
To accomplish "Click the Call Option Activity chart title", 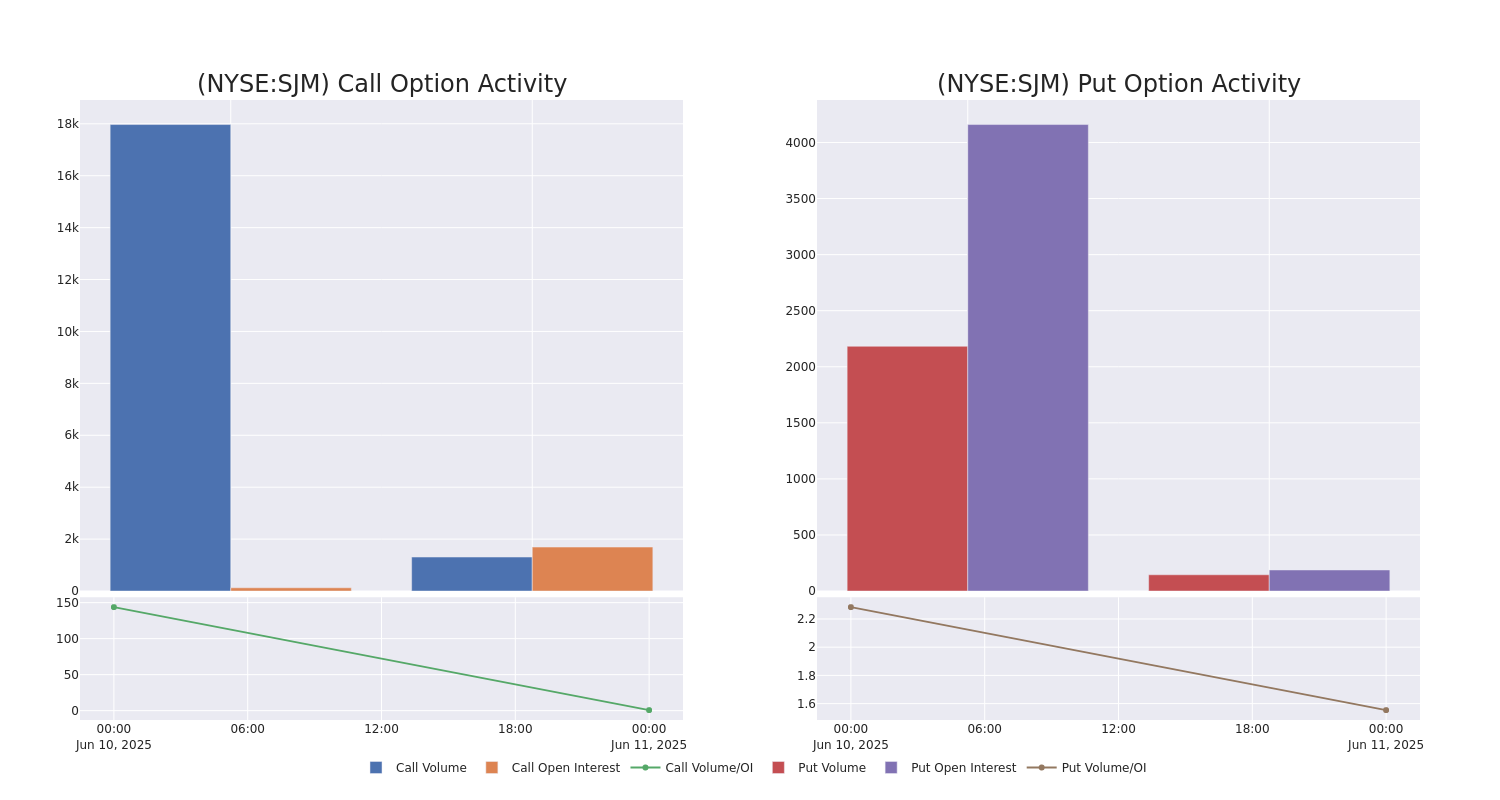I will (382, 84).
